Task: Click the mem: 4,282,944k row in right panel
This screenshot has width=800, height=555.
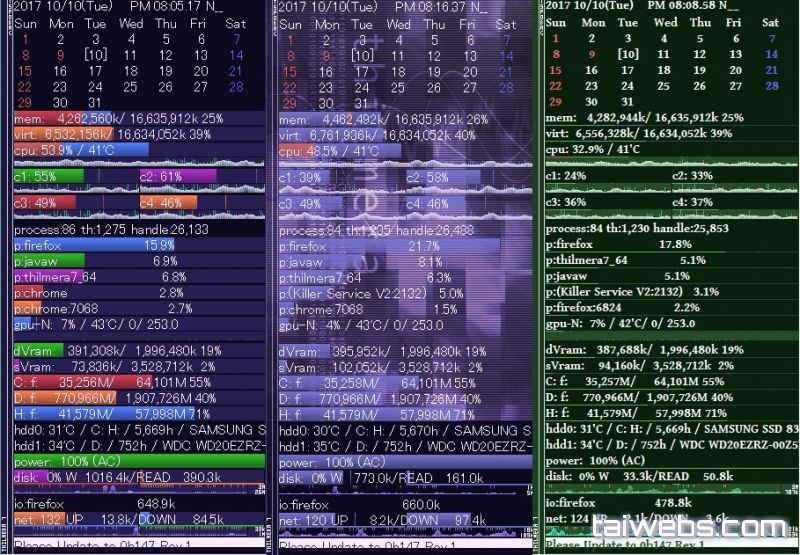Action: coord(645,117)
